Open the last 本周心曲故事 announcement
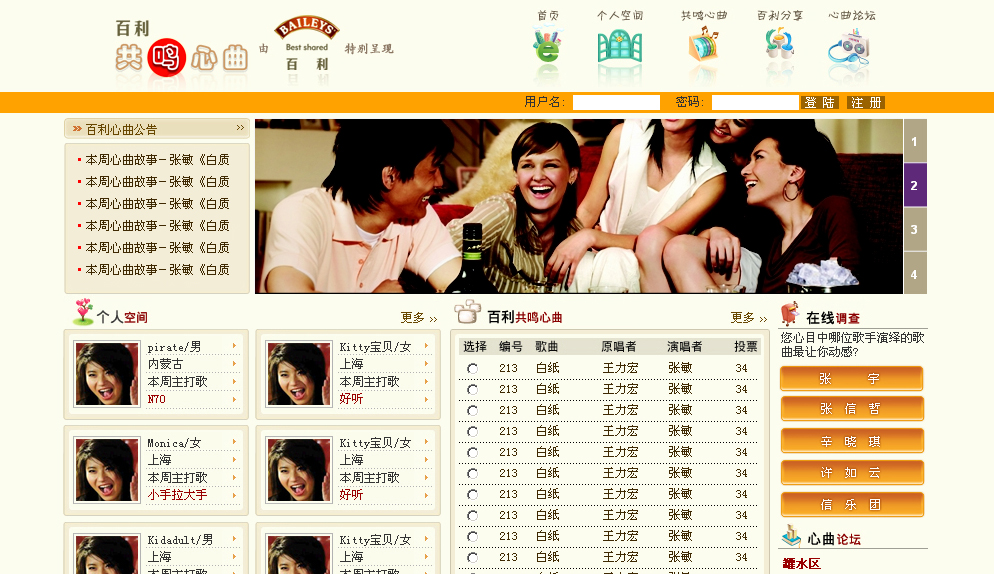 point(157,270)
